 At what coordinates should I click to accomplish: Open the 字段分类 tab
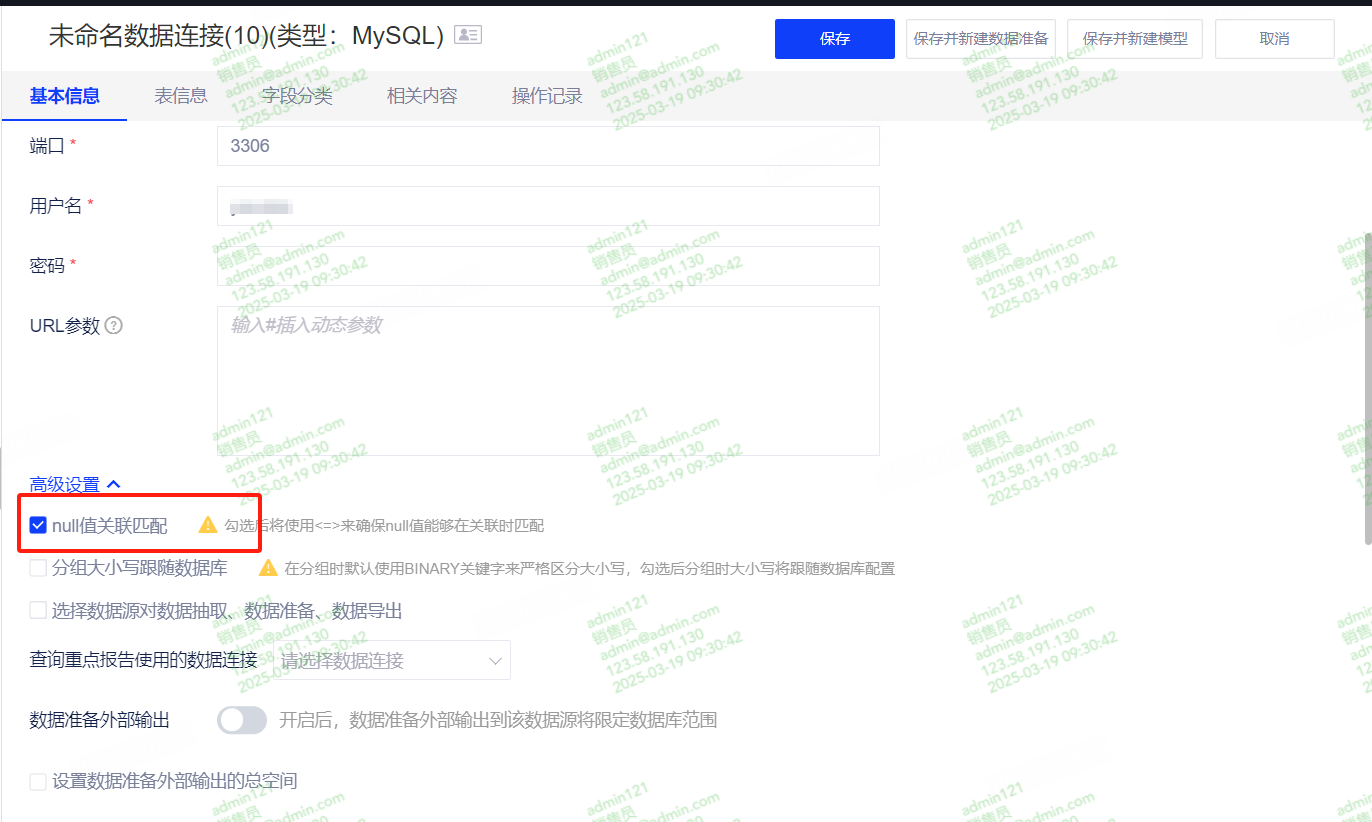coord(297,96)
